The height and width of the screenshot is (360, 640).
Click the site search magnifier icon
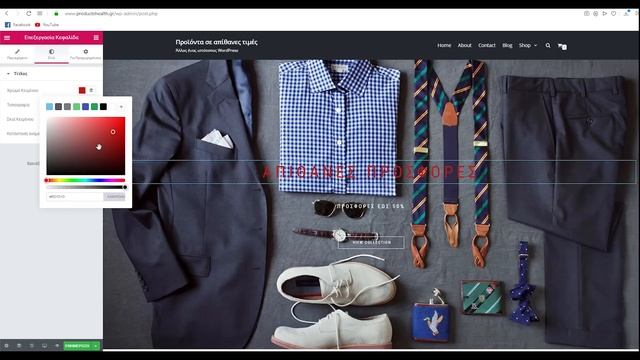pos(548,45)
